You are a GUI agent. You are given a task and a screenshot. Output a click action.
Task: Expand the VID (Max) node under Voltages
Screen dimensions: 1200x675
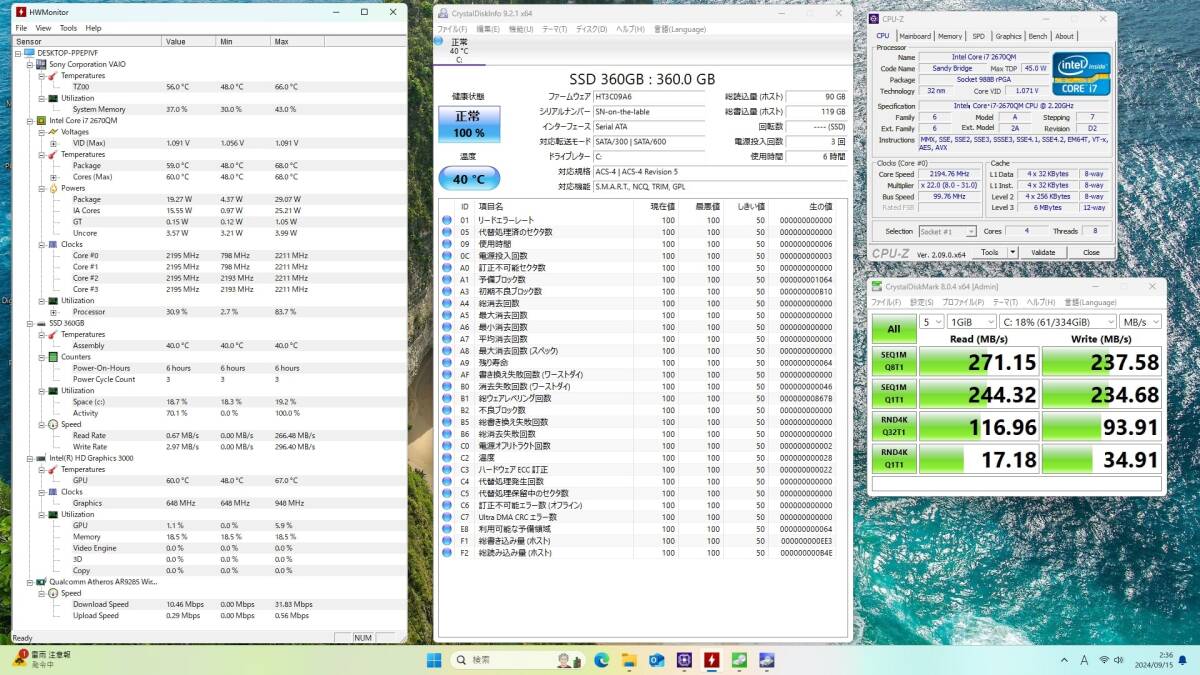pyautogui.click(x=53, y=143)
